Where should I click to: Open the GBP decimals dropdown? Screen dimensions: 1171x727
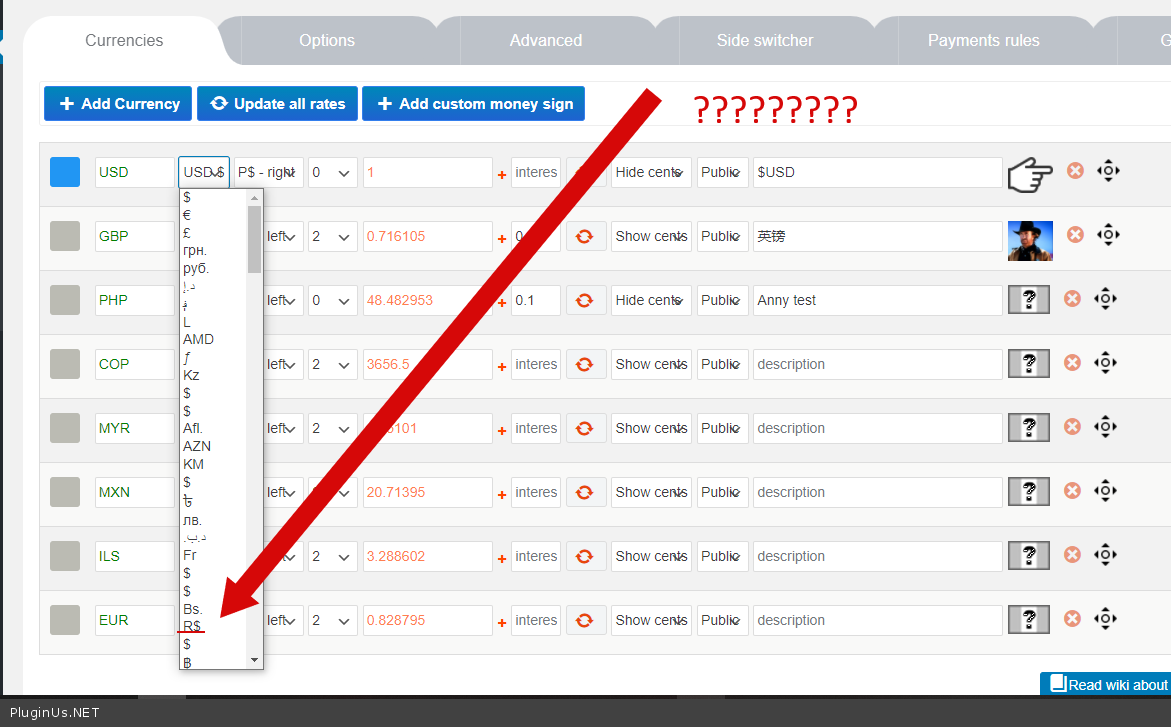click(332, 236)
